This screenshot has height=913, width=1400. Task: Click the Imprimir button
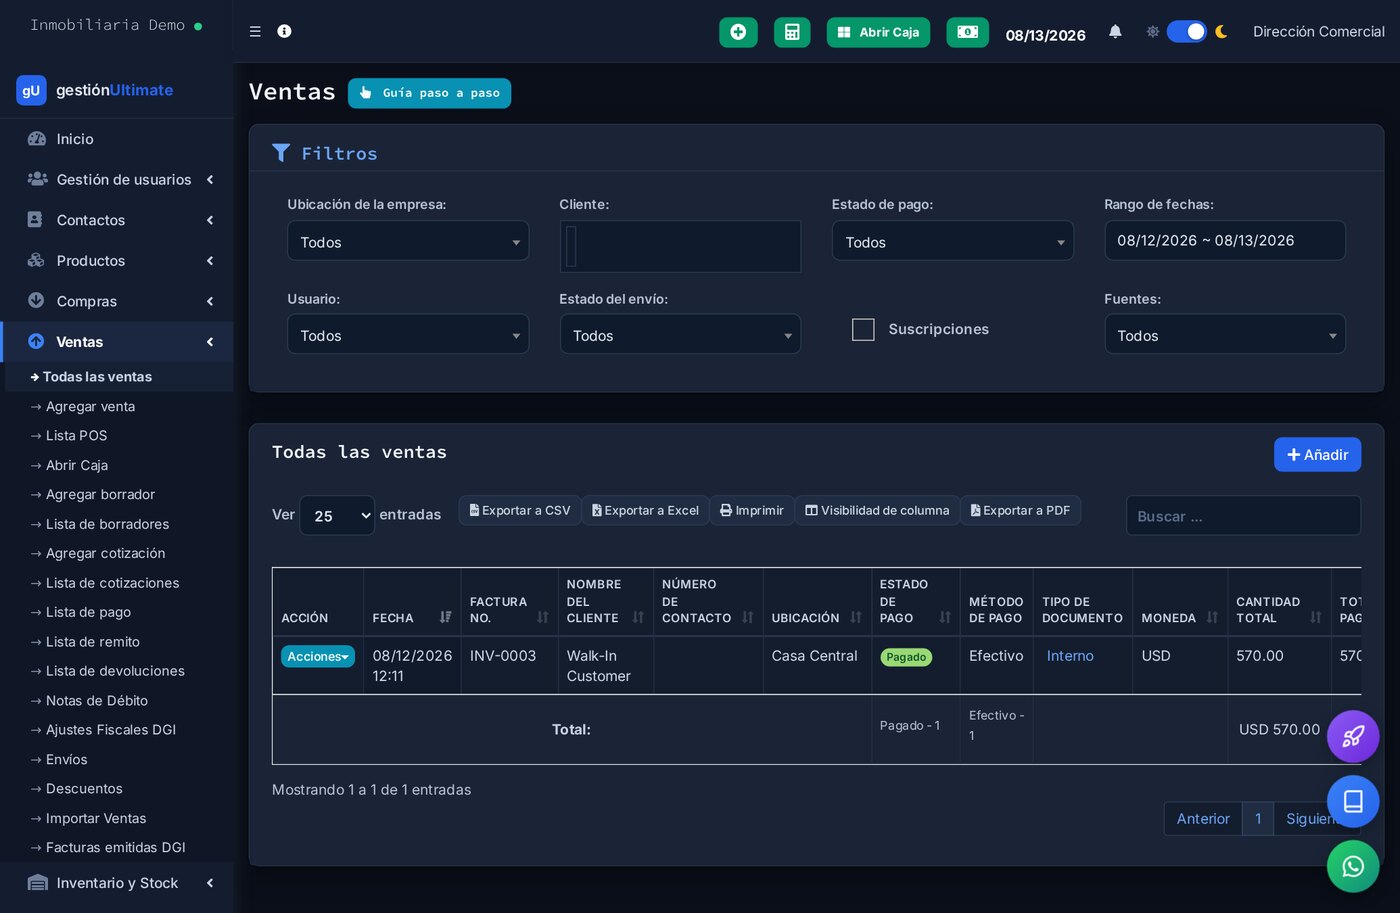(752, 510)
